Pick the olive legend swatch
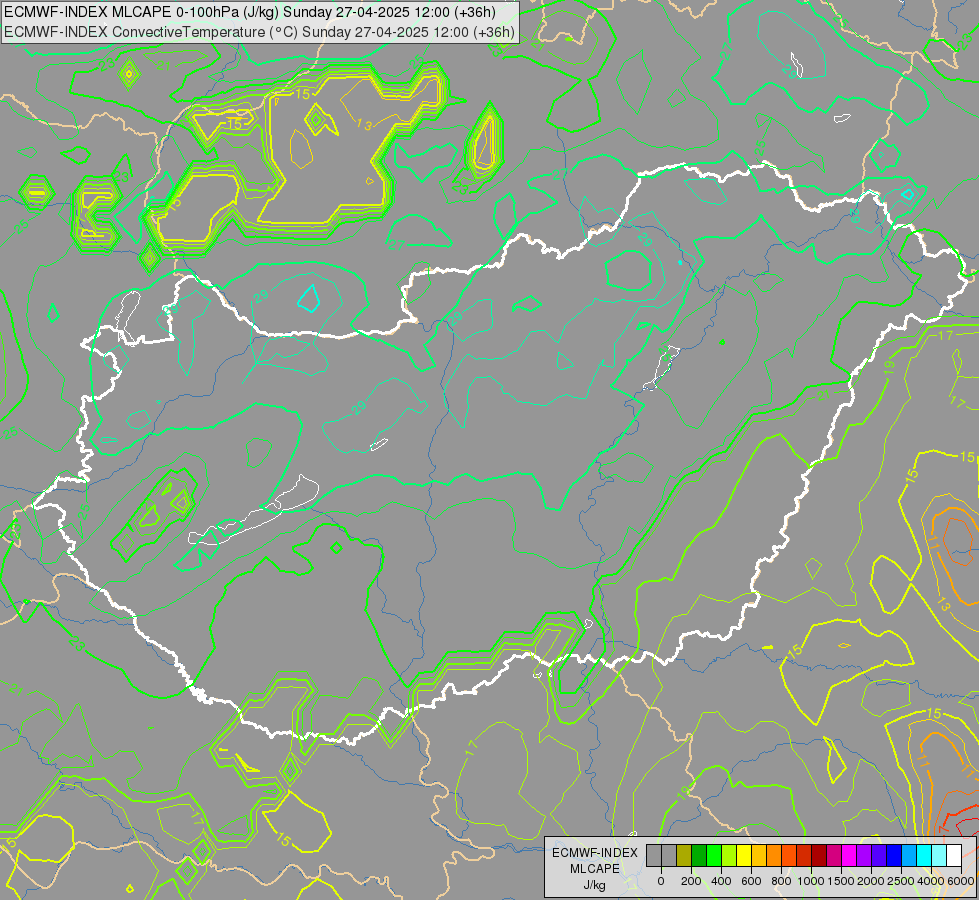Viewport: 979px width, 900px height. (684, 855)
